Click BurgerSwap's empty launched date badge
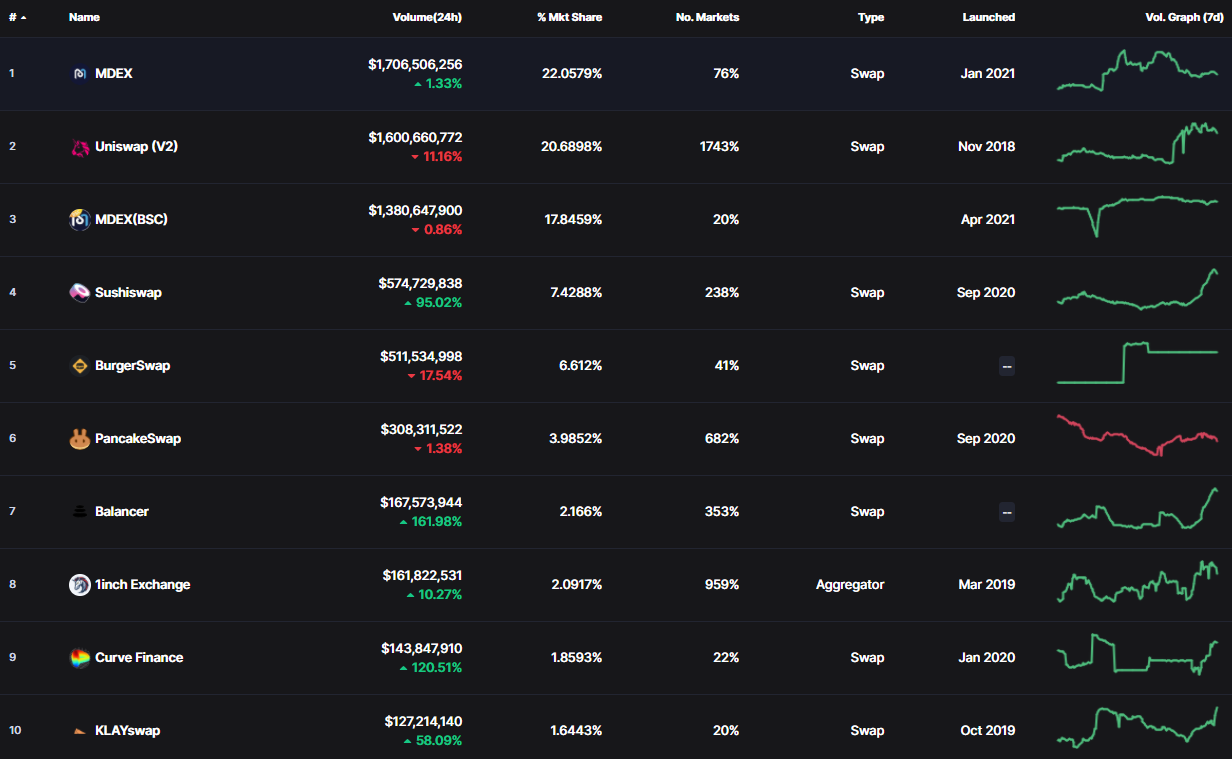 point(1007,366)
